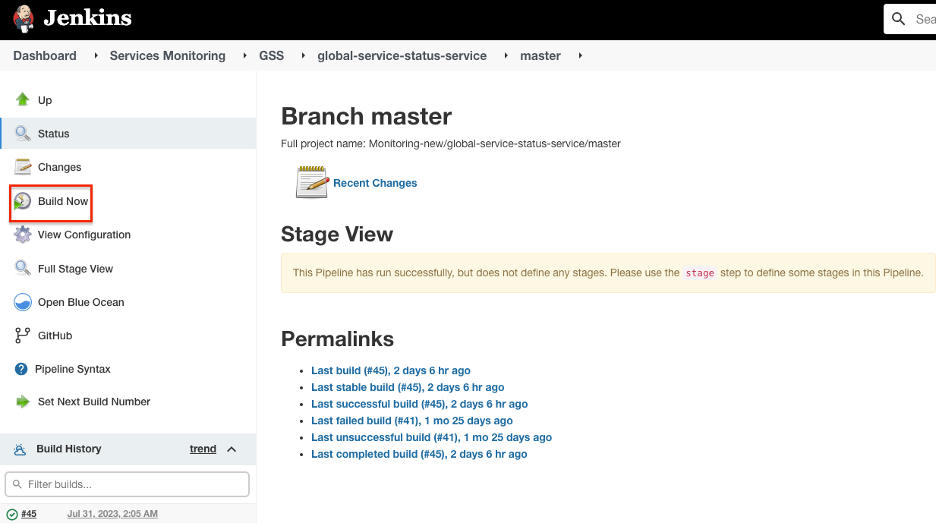Click the Pipeline Syntax help icon
The width and height of the screenshot is (936, 524).
pyautogui.click(x=21, y=369)
